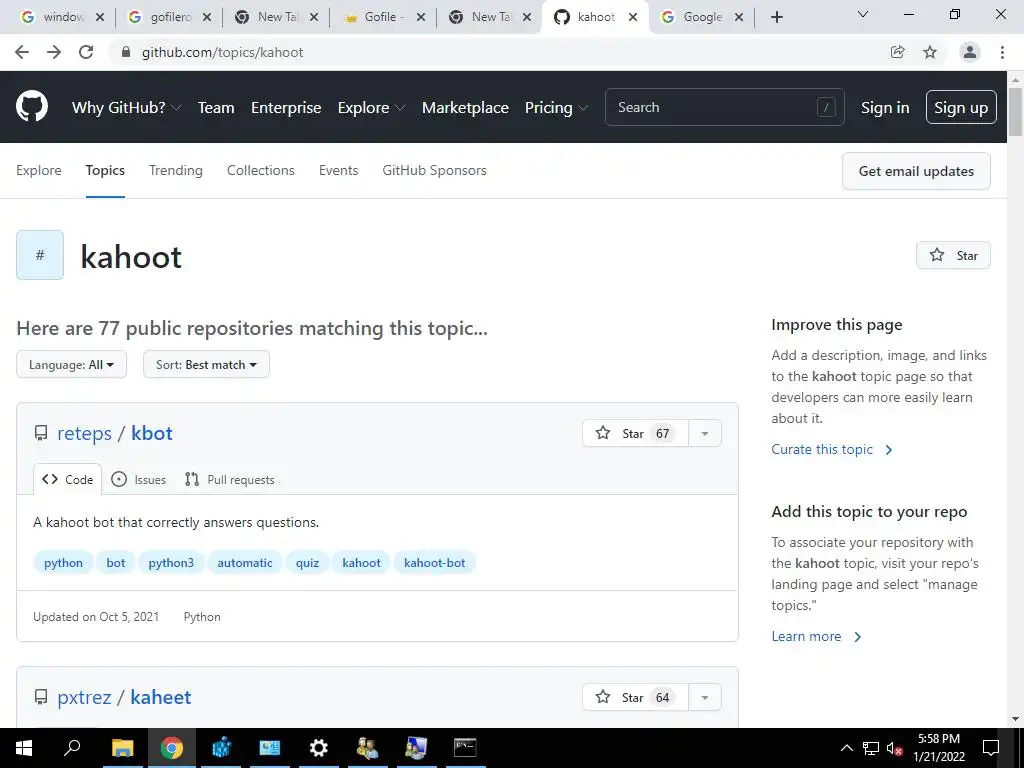Expand the Why GitHub? menu

(x=126, y=108)
